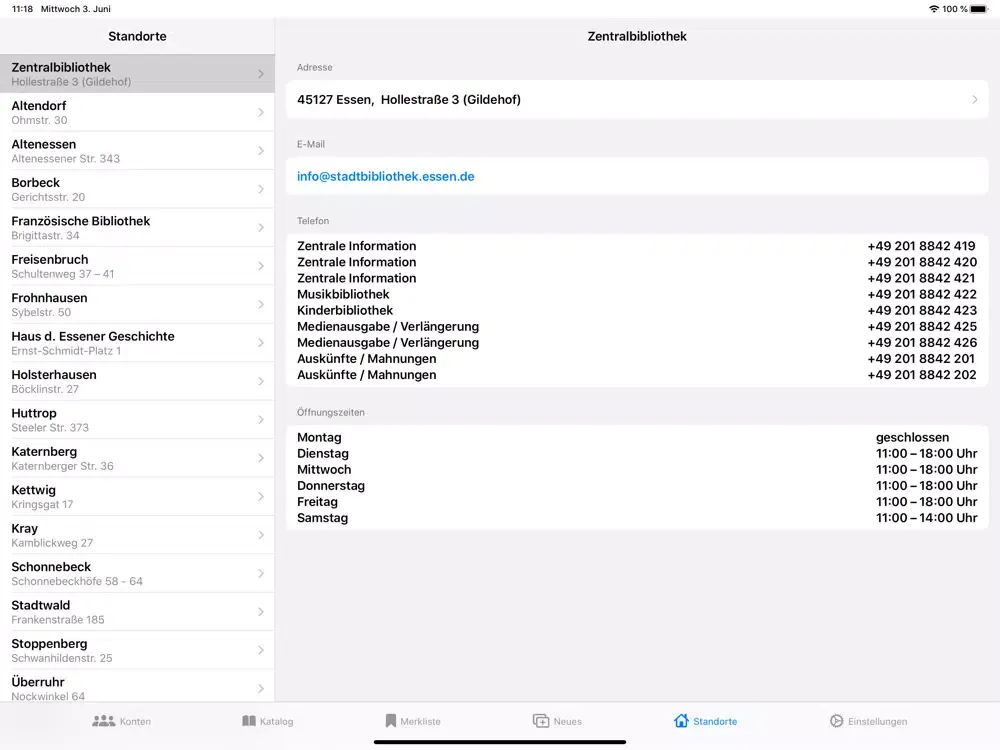Select Huttrop, Steeler Str. 373
Screen dimensions: 1000x750
pyautogui.click(x=137, y=420)
